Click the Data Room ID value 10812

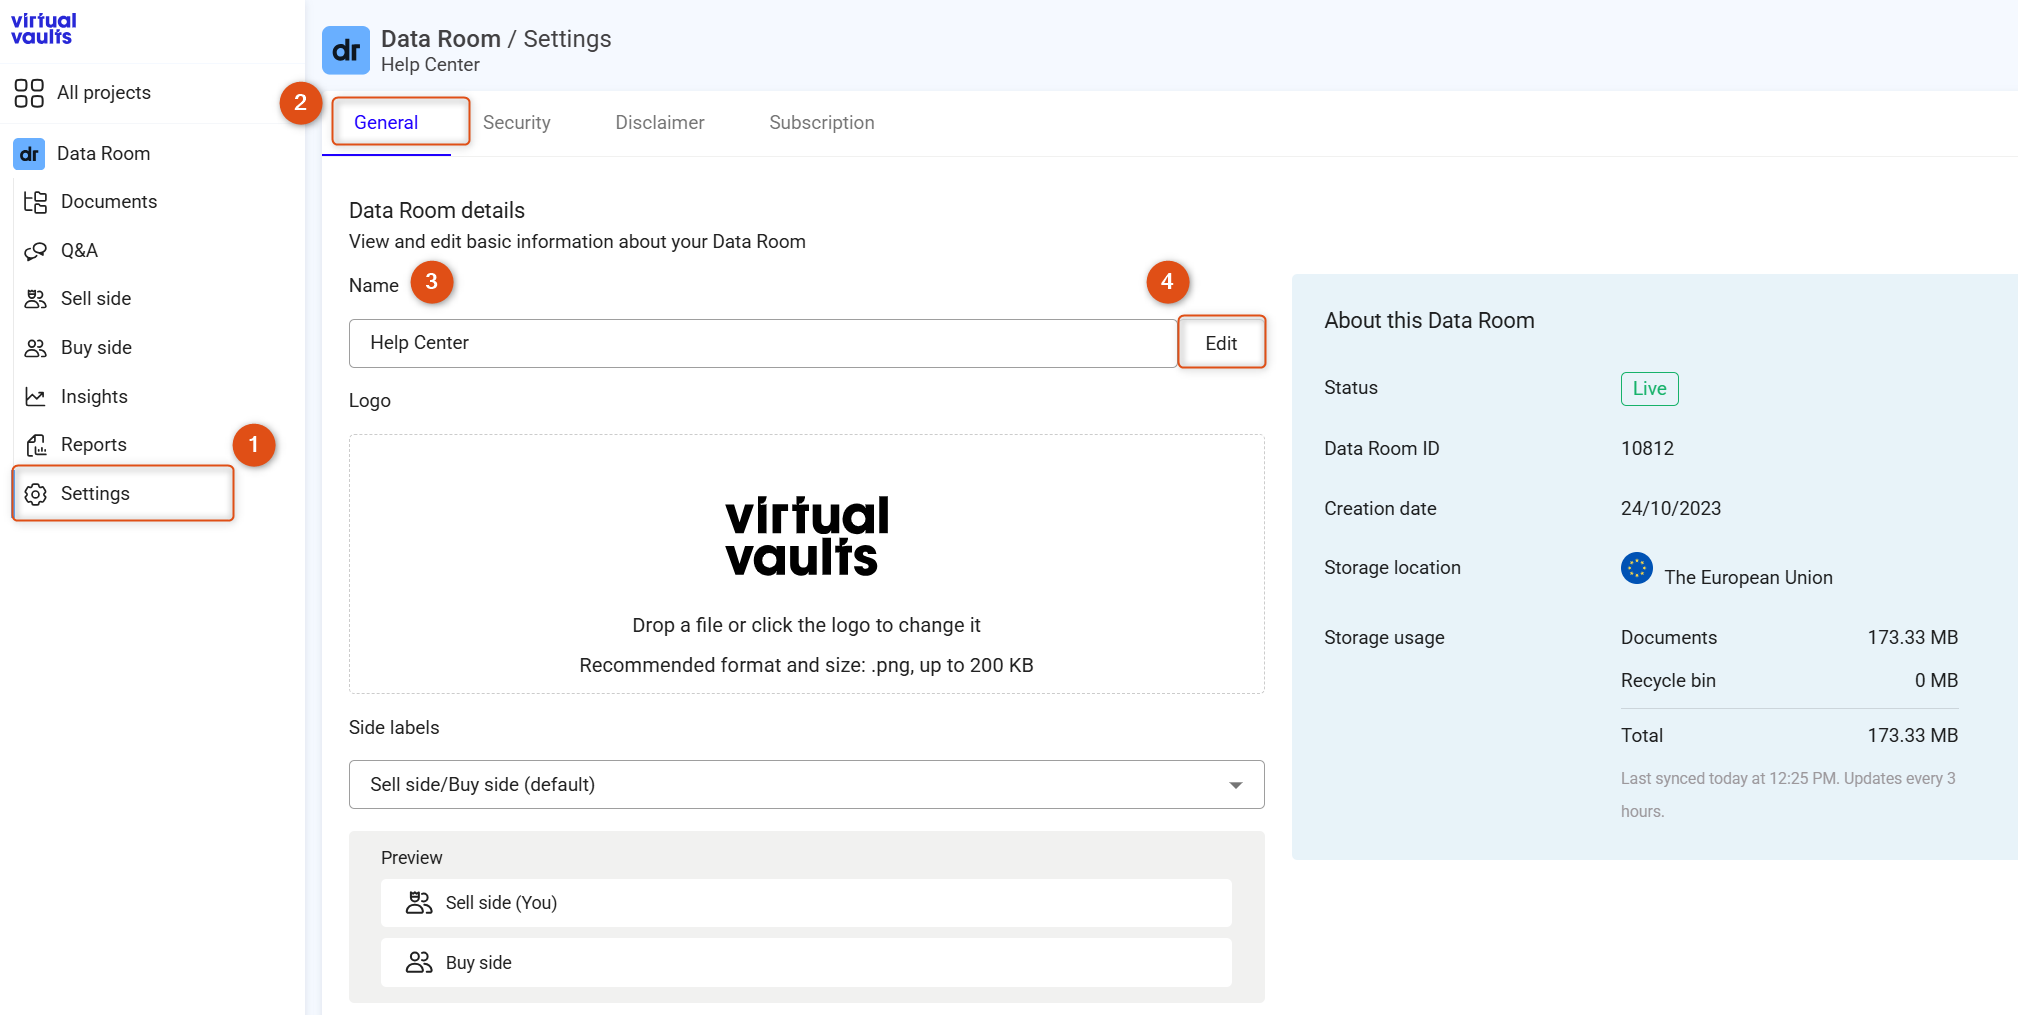(x=1647, y=449)
